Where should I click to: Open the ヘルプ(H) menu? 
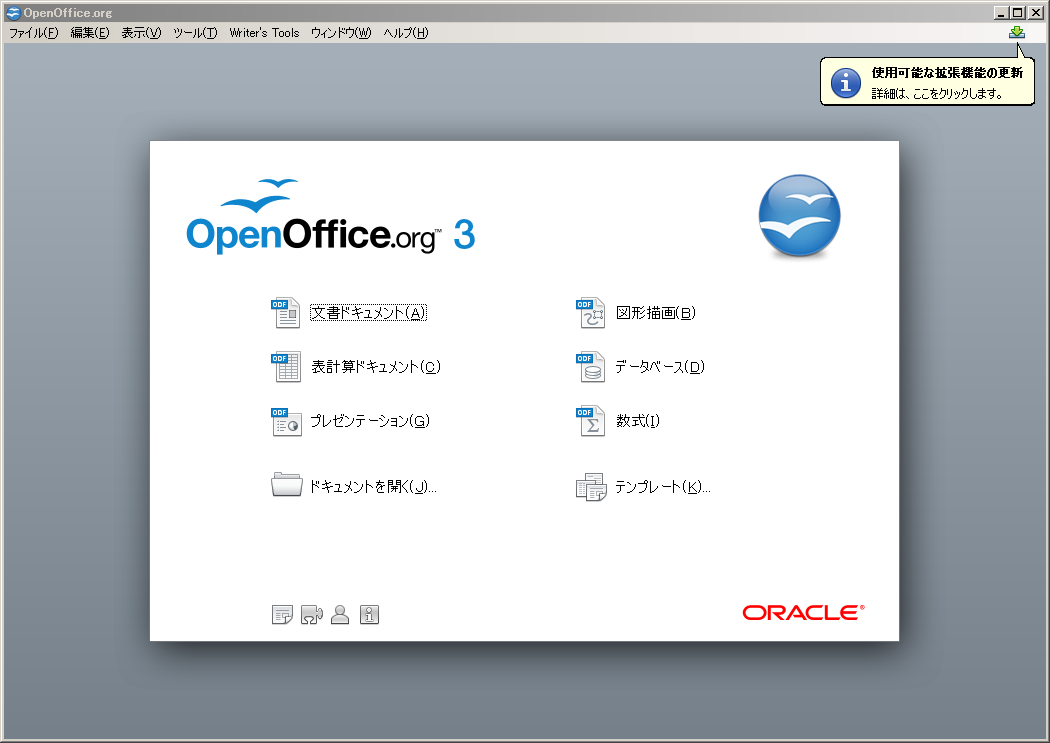(406, 33)
